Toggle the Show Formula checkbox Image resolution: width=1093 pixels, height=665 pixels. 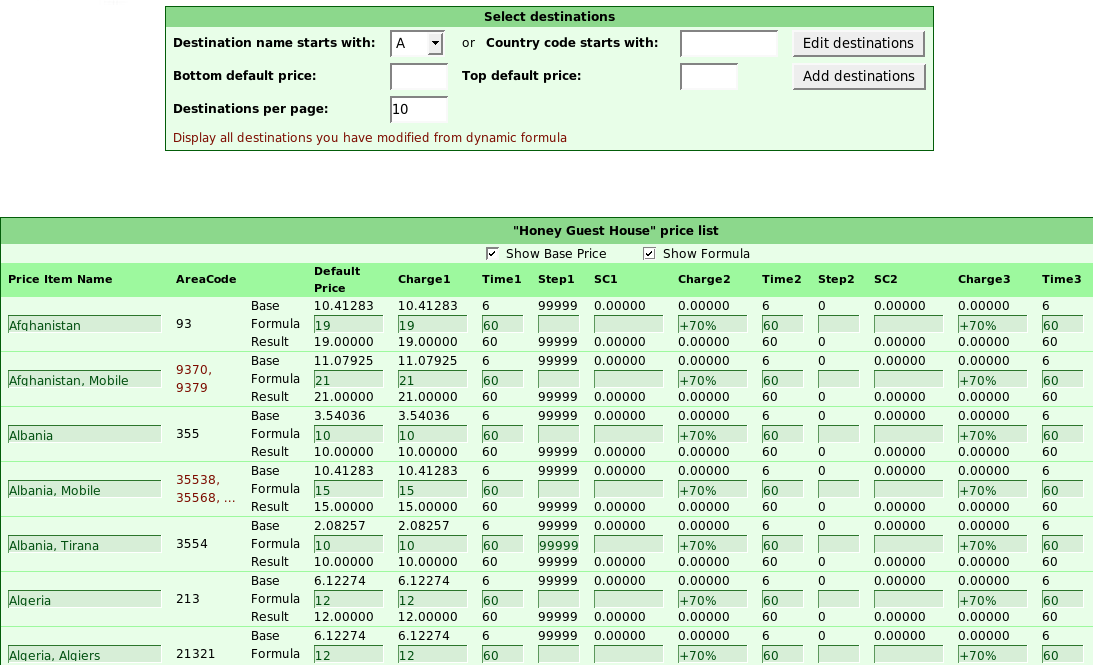(x=649, y=254)
